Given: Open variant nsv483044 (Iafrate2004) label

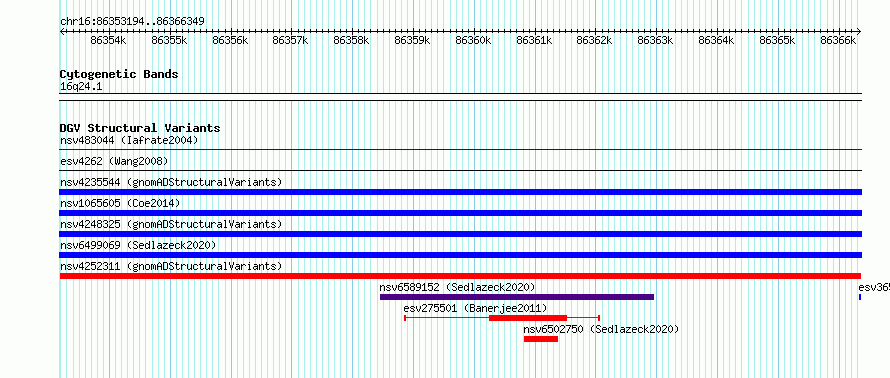Looking at the screenshot, I should [x=129, y=140].
